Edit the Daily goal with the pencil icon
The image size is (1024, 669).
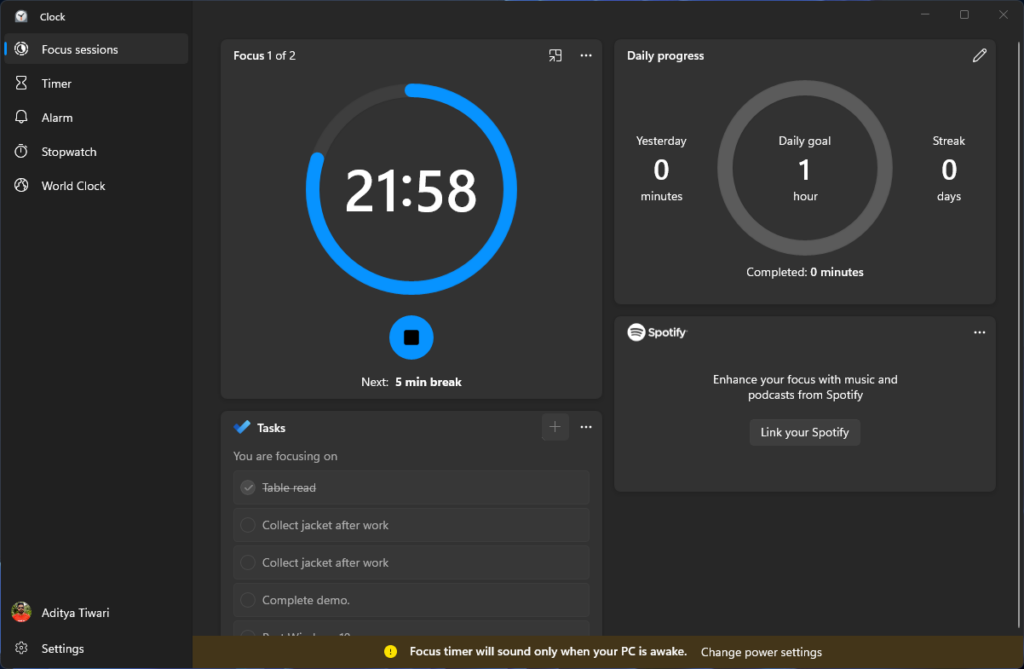979,55
